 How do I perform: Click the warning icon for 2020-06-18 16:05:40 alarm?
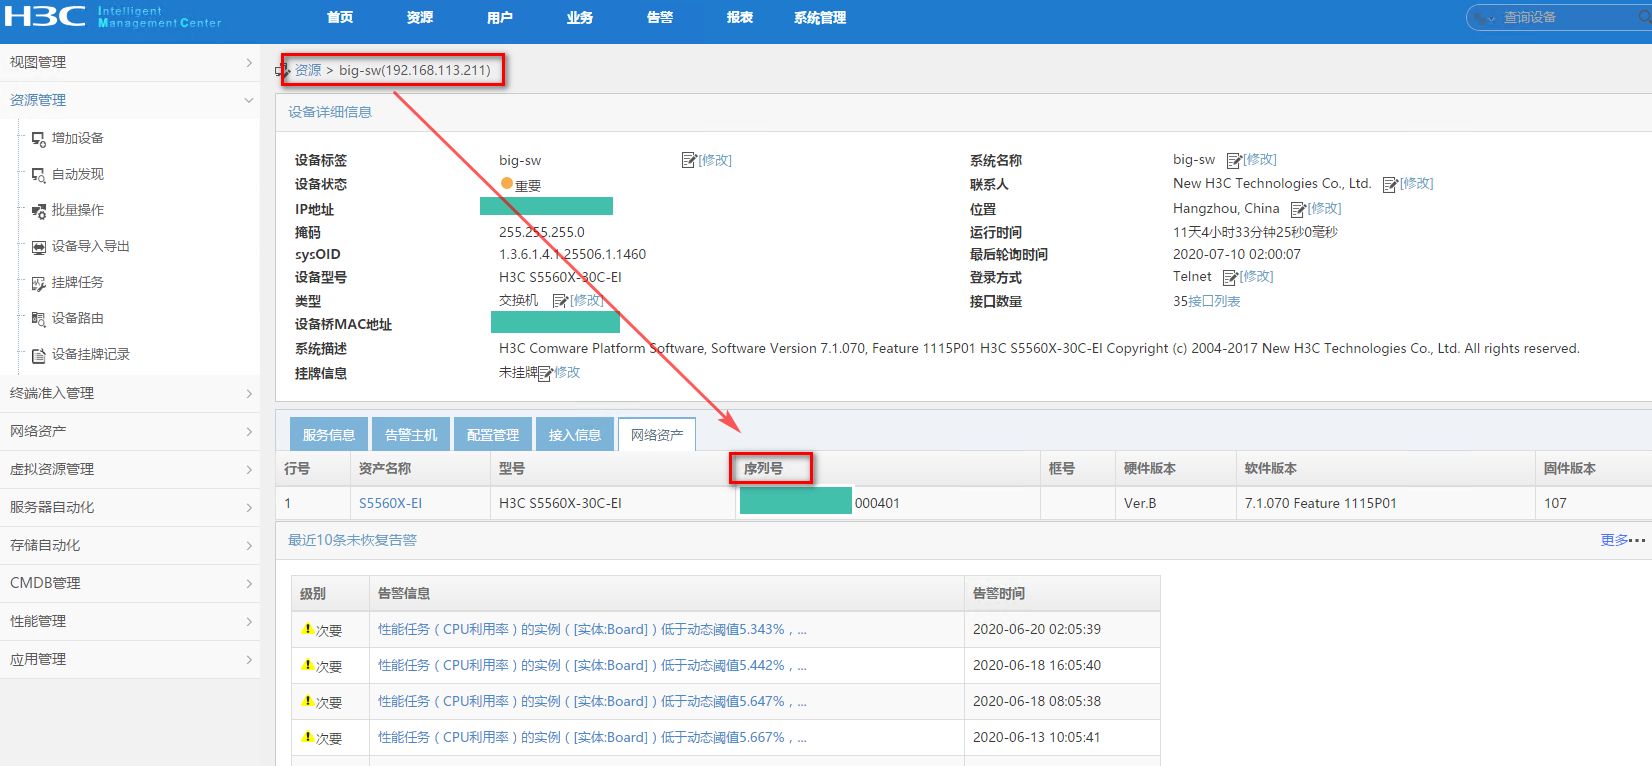(x=308, y=665)
